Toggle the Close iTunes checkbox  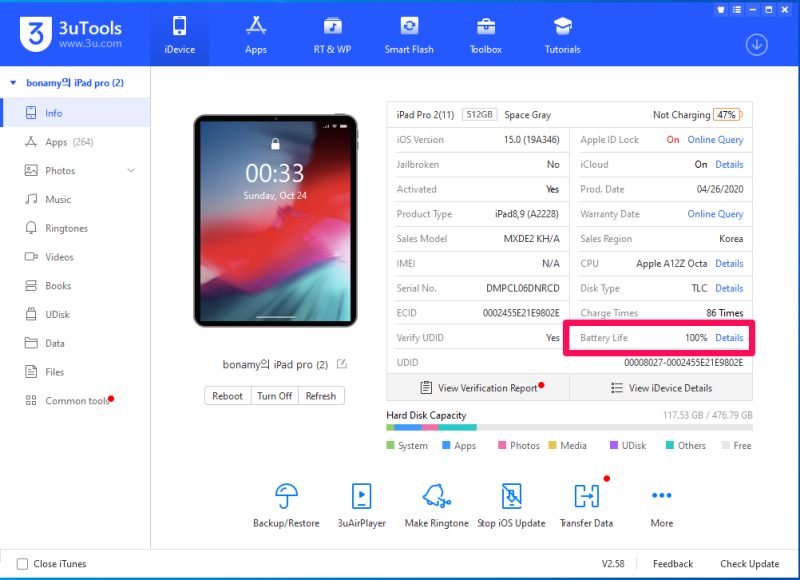coord(22,564)
